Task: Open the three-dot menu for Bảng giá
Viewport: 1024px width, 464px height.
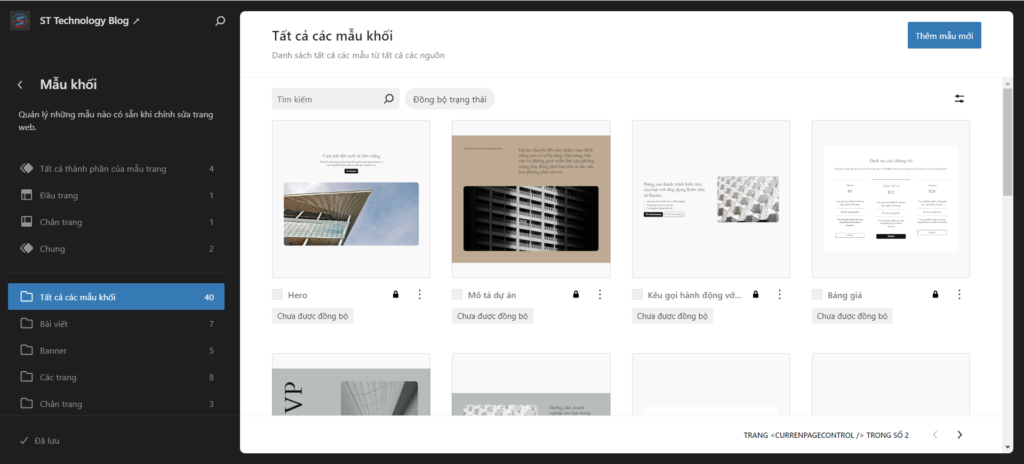Action: [x=959, y=295]
